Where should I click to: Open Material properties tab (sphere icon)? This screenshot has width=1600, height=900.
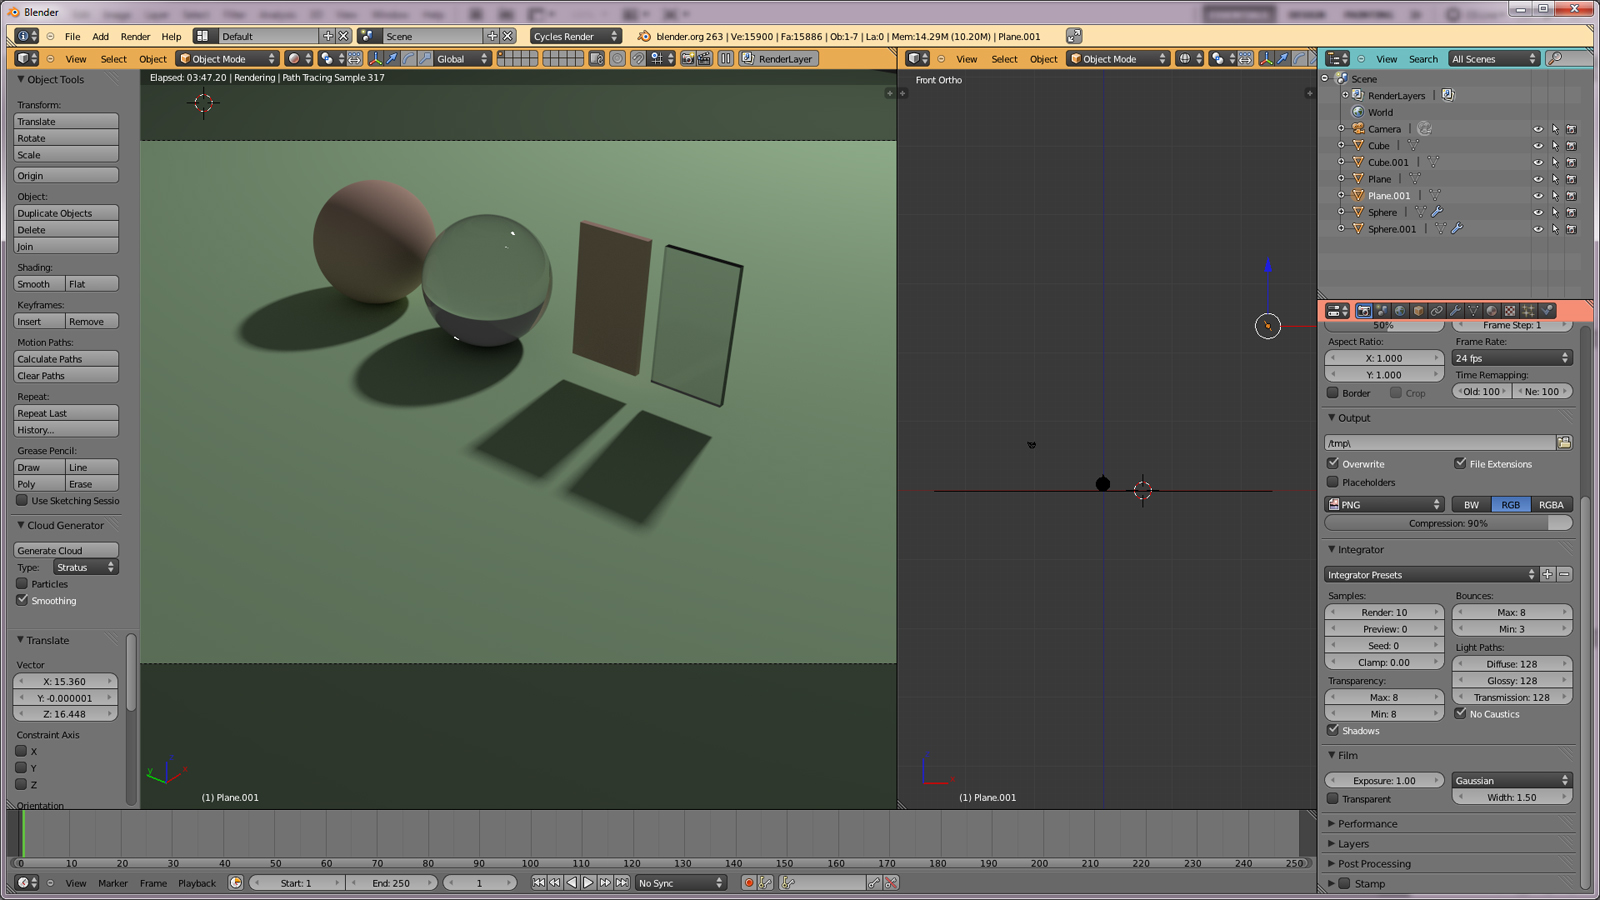pyautogui.click(x=1491, y=311)
